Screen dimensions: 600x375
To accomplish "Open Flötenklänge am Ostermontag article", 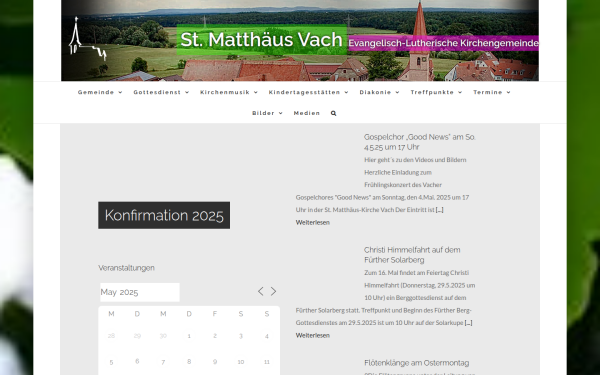I will pos(416,363).
